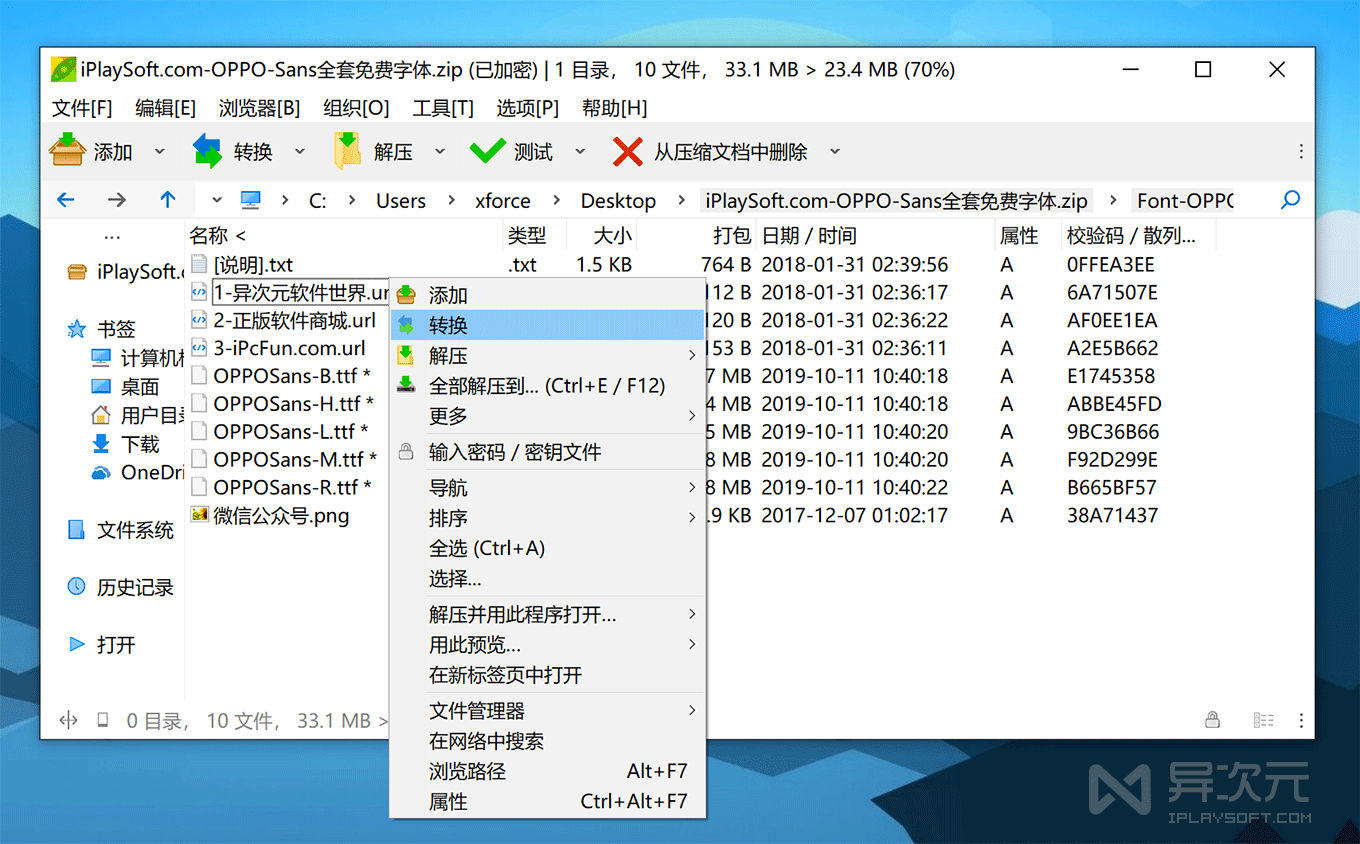Click the 从压缩文档中删除 red delete icon
This screenshot has height=844, width=1360.
(x=628, y=150)
